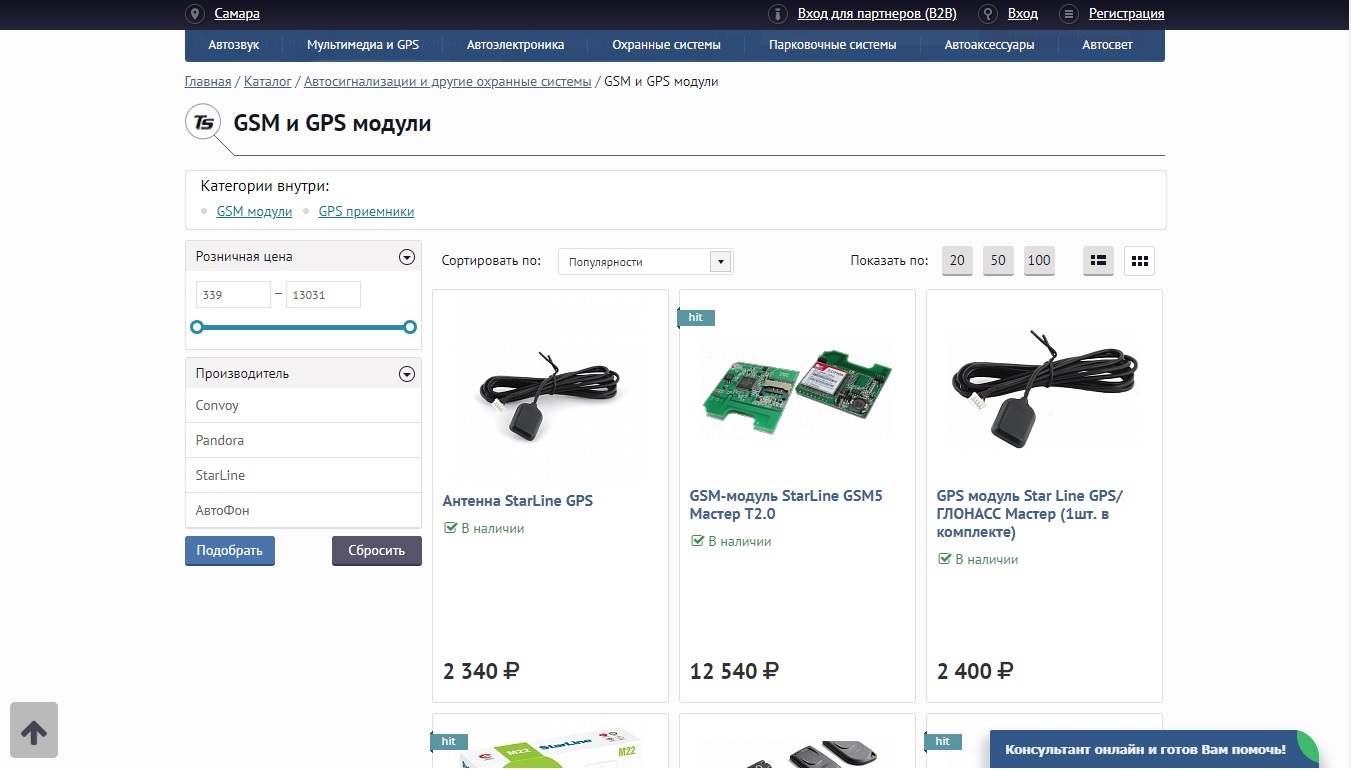Click the minimum price input field

(233, 295)
